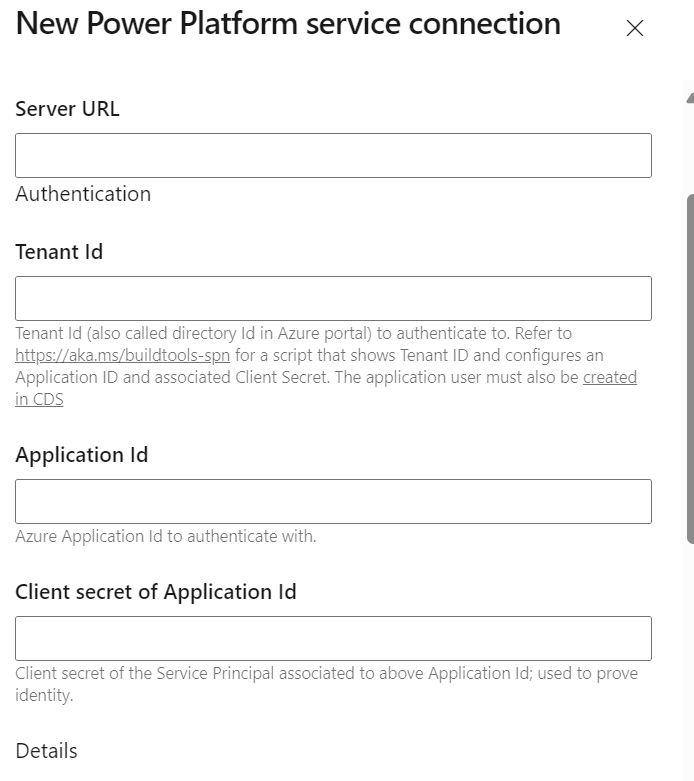Click the 'Client secret of the Service Principal' description
694x781 pixels.
tap(326, 684)
